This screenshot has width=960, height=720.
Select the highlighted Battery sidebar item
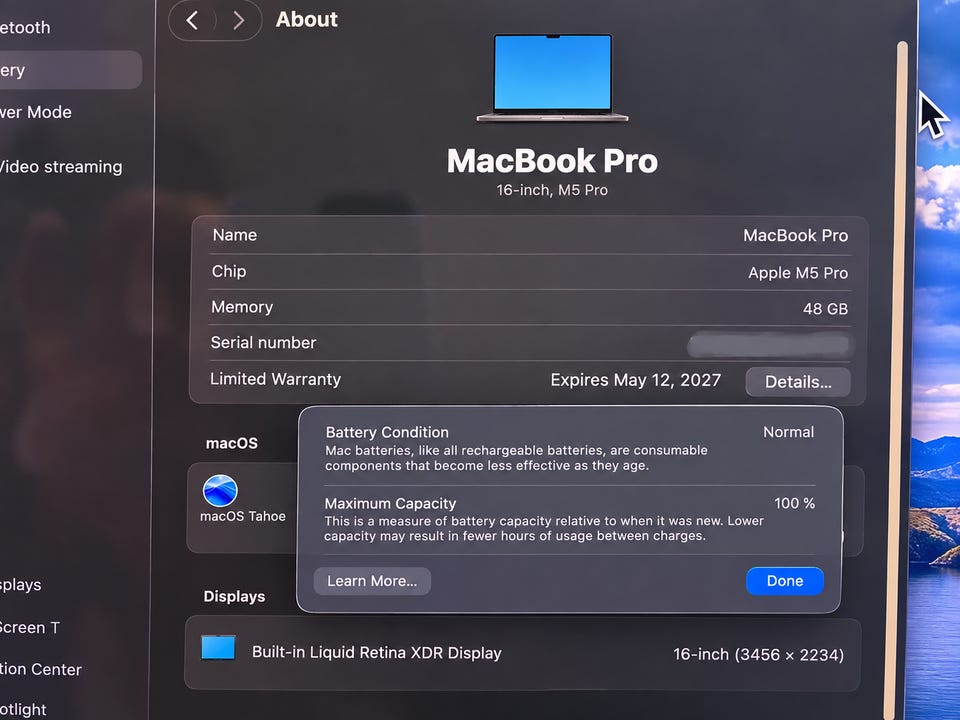70,70
